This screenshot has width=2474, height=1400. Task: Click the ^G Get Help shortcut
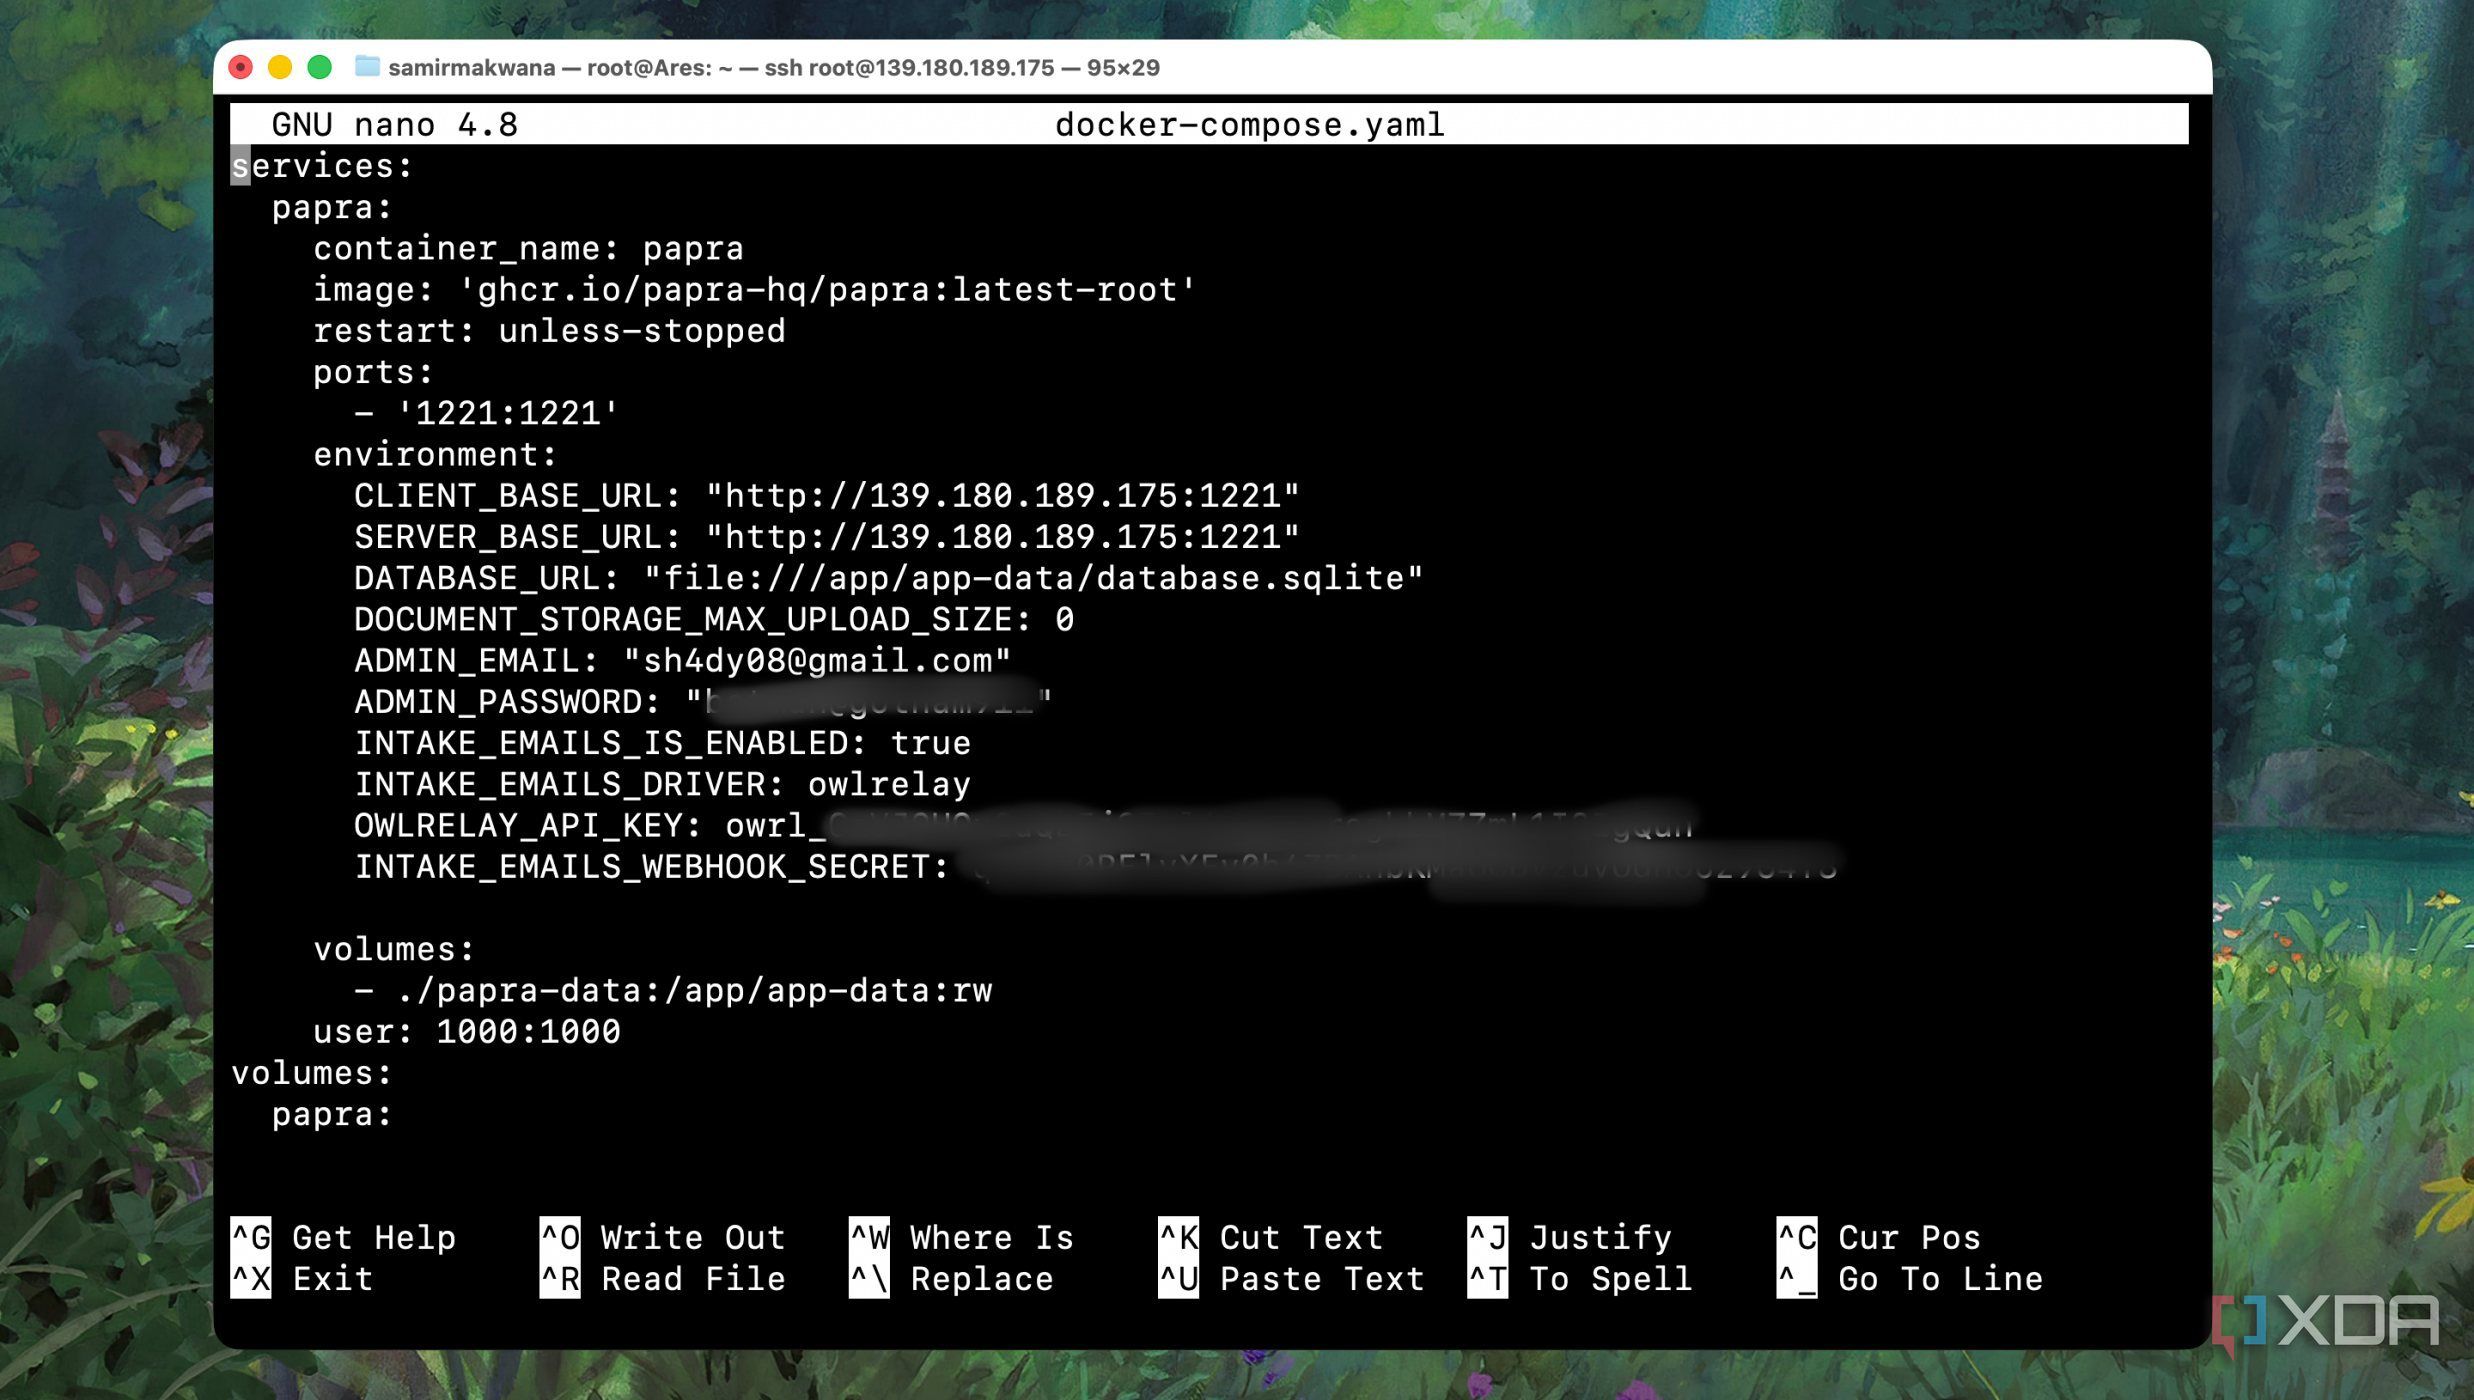(344, 1238)
